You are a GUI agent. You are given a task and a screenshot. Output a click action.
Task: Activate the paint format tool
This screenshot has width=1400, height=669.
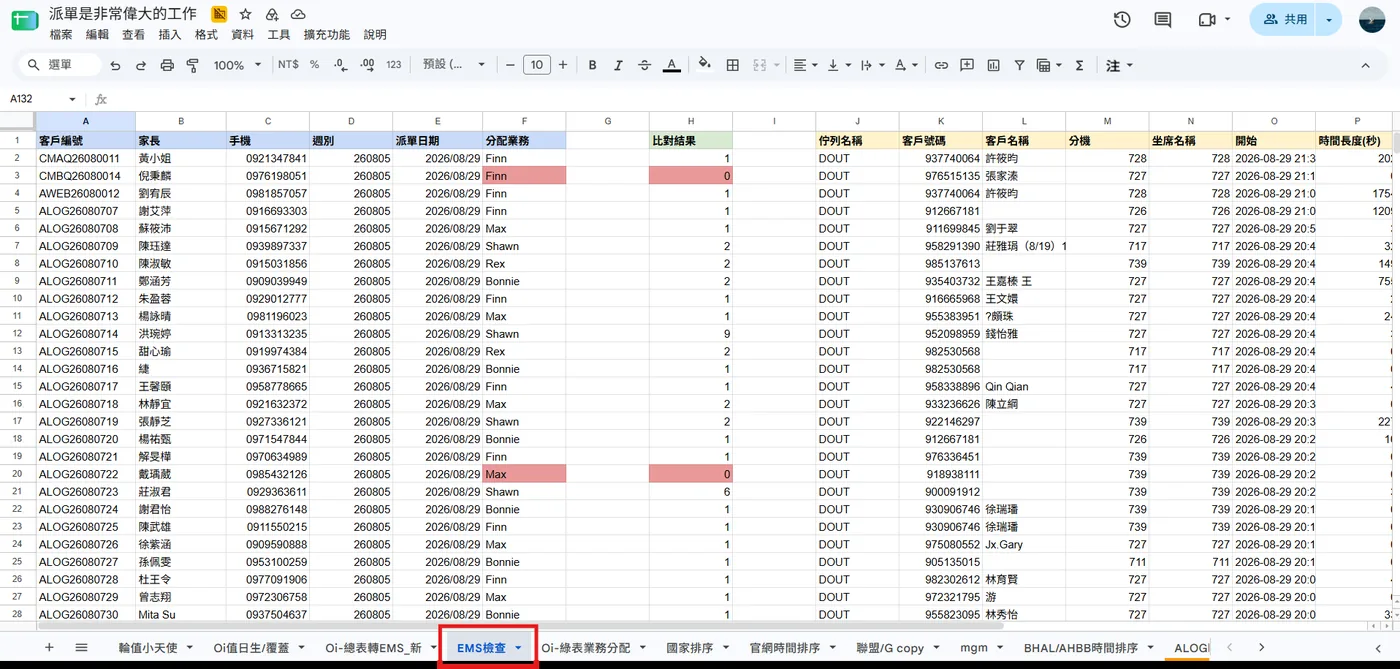[x=193, y=65]
